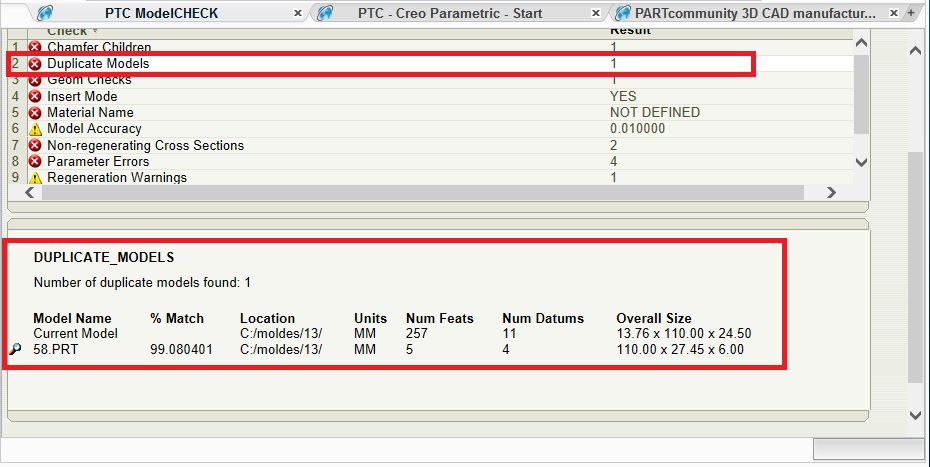This screenshot has width=930, height=467.
Task: Click the down arrow of the checks list scrollbar
Action: click(861, 162)
